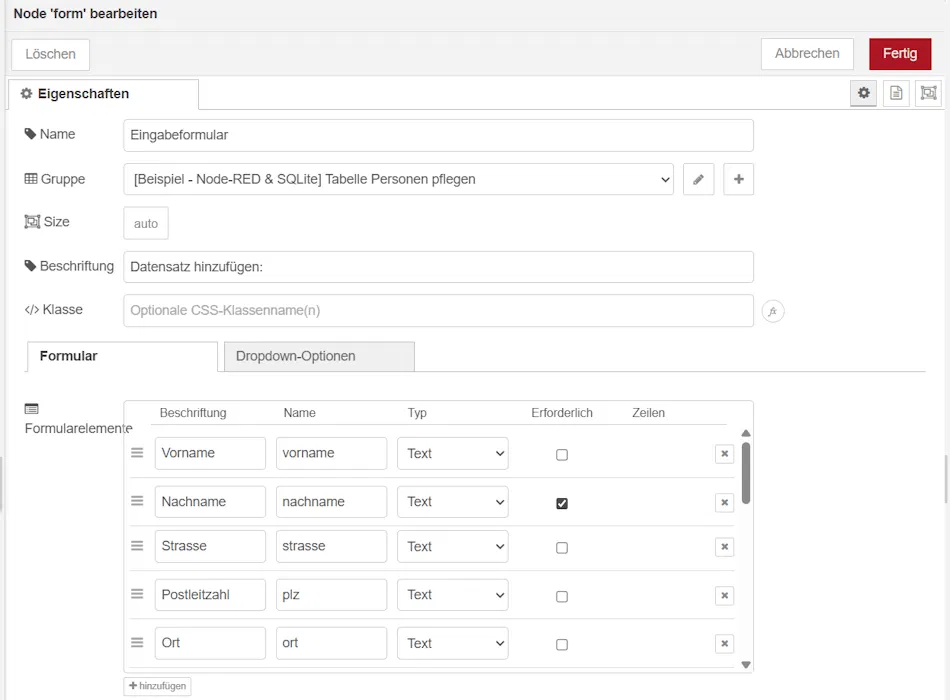
Task: Remove the Vorname form element row
Action: pos(724,454)
